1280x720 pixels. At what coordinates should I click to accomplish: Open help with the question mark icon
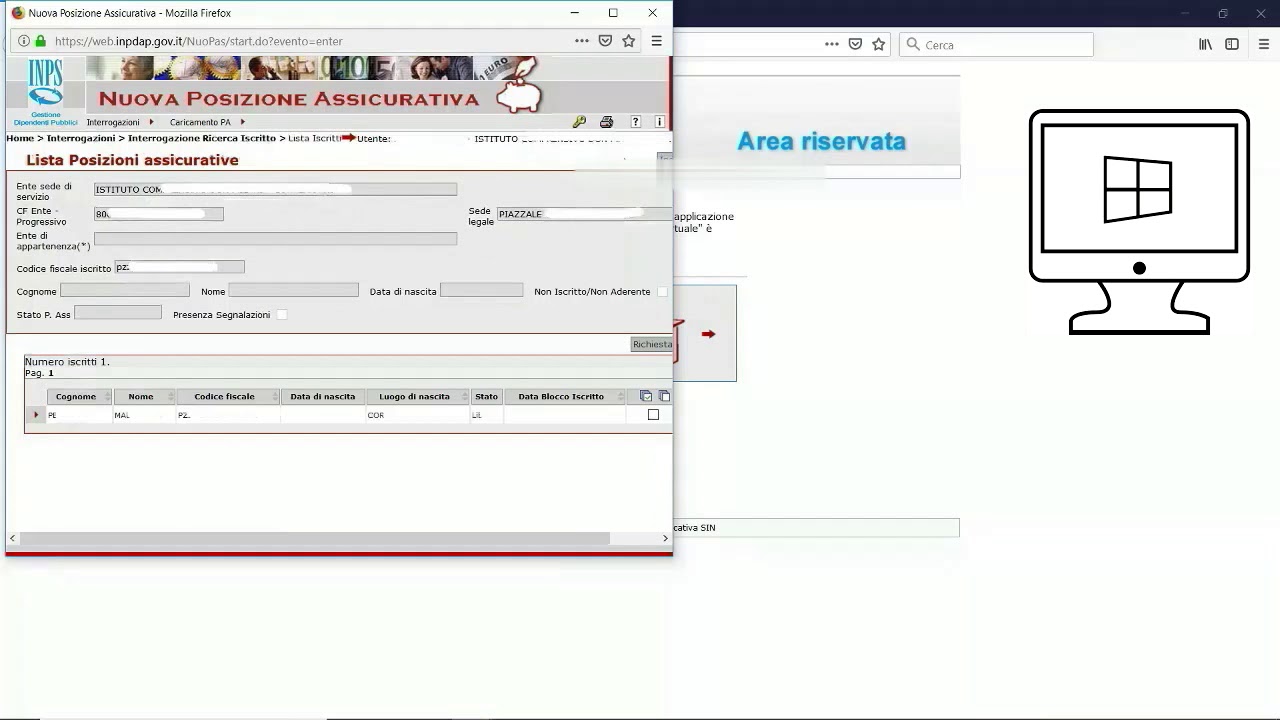click(x=635, y=122)
